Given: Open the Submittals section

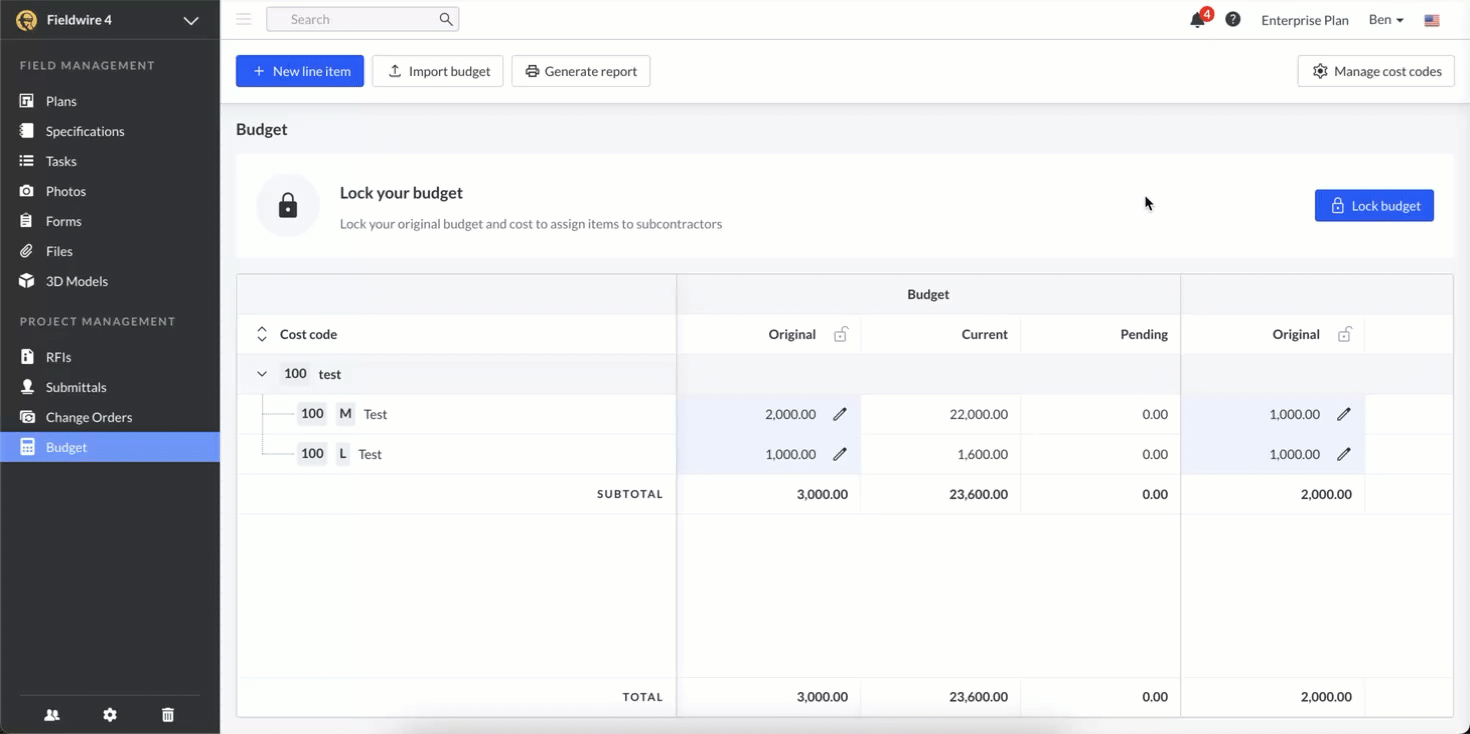Looking at the screenshot, I should click(76, 387).
